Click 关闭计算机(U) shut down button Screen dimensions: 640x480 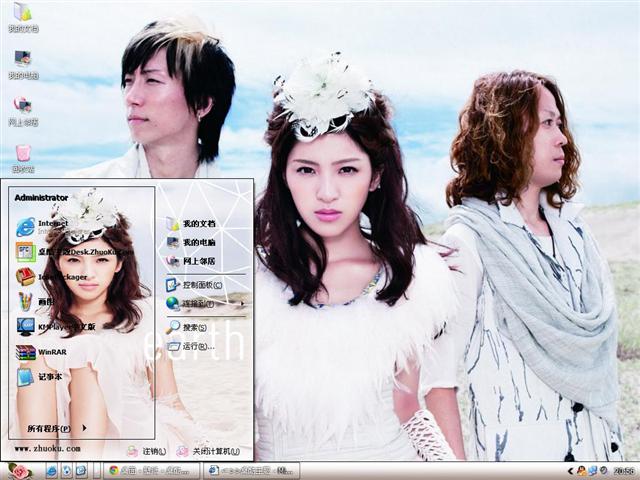tap(208, 451)
